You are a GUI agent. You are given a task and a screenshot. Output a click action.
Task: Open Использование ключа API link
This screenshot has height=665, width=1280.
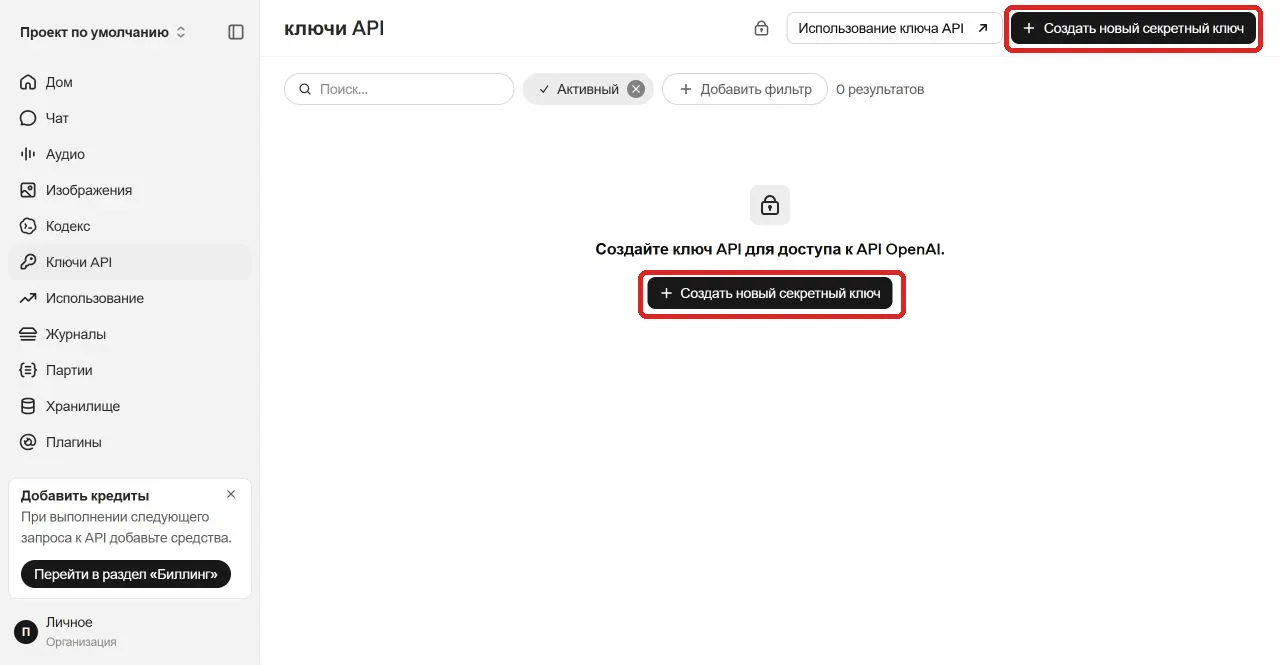click(894, 28)
